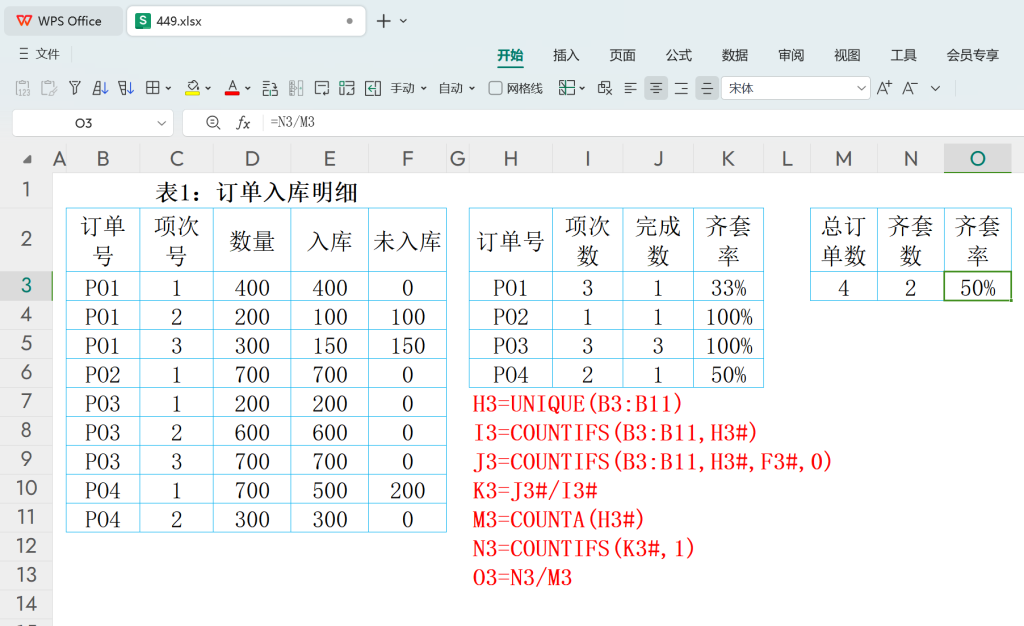The width and height of the screenshot is (1024, 626).
Task: Toggle the 网格线 gridlines checkbox
Action: coord(496,88)
